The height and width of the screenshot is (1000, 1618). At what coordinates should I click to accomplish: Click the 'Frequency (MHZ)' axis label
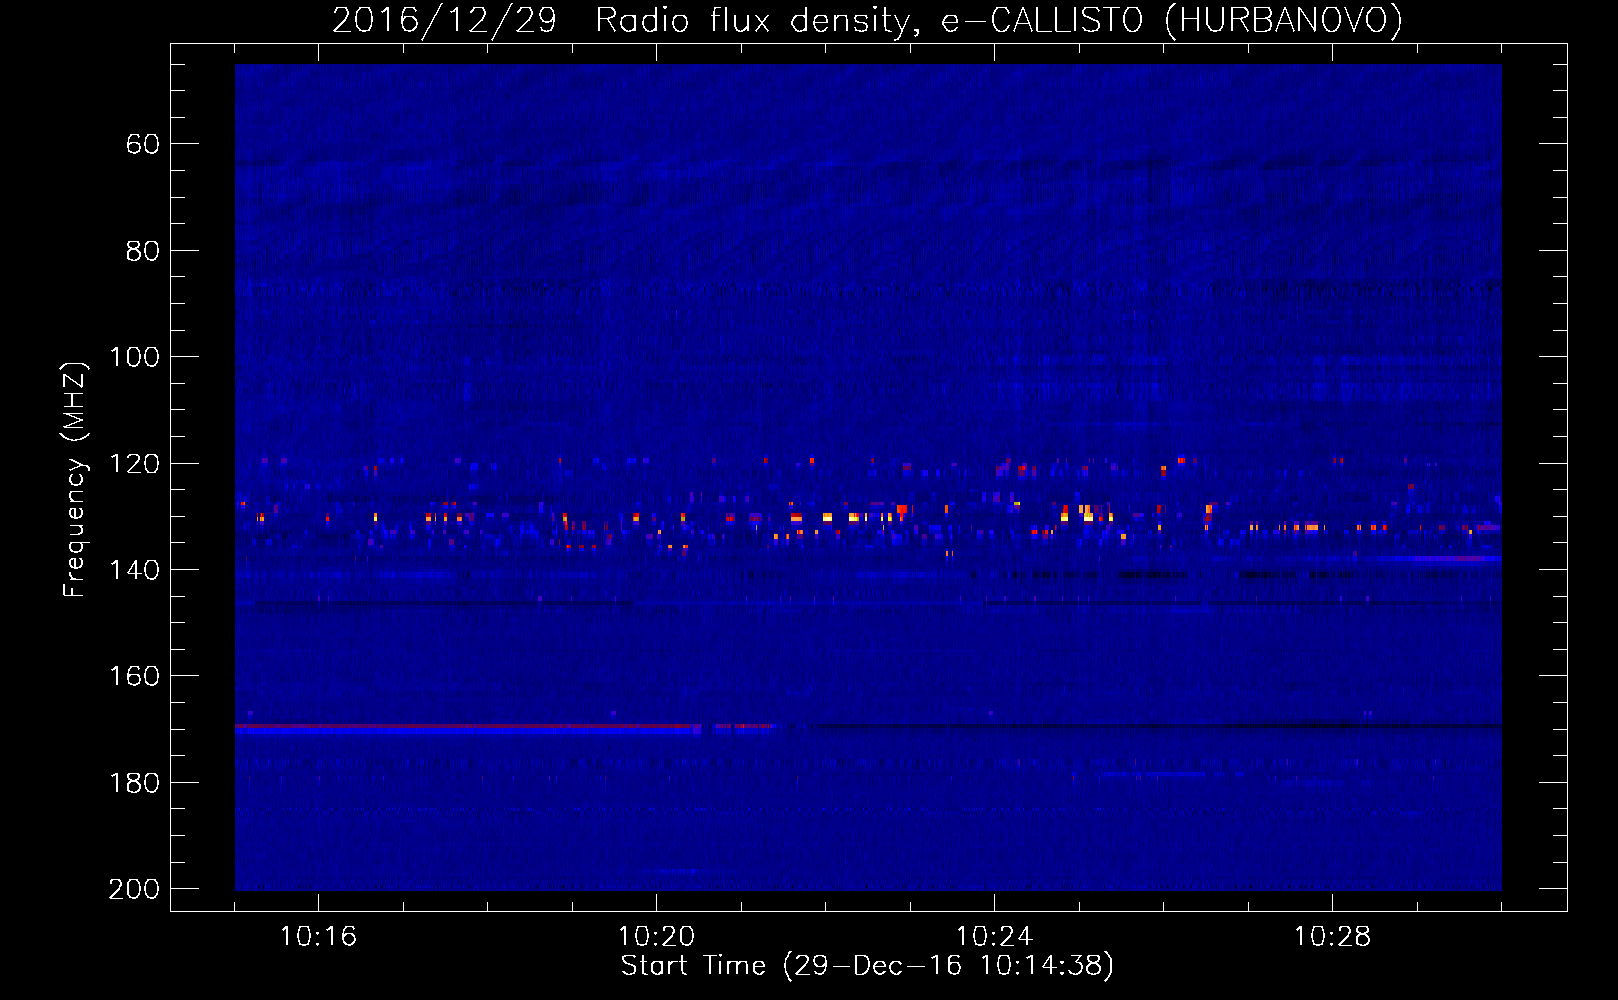(75, 479)
